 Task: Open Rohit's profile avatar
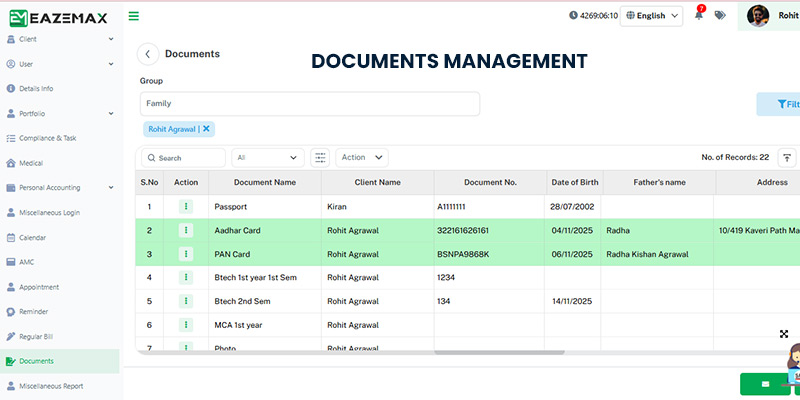click(x=758, y=16)
